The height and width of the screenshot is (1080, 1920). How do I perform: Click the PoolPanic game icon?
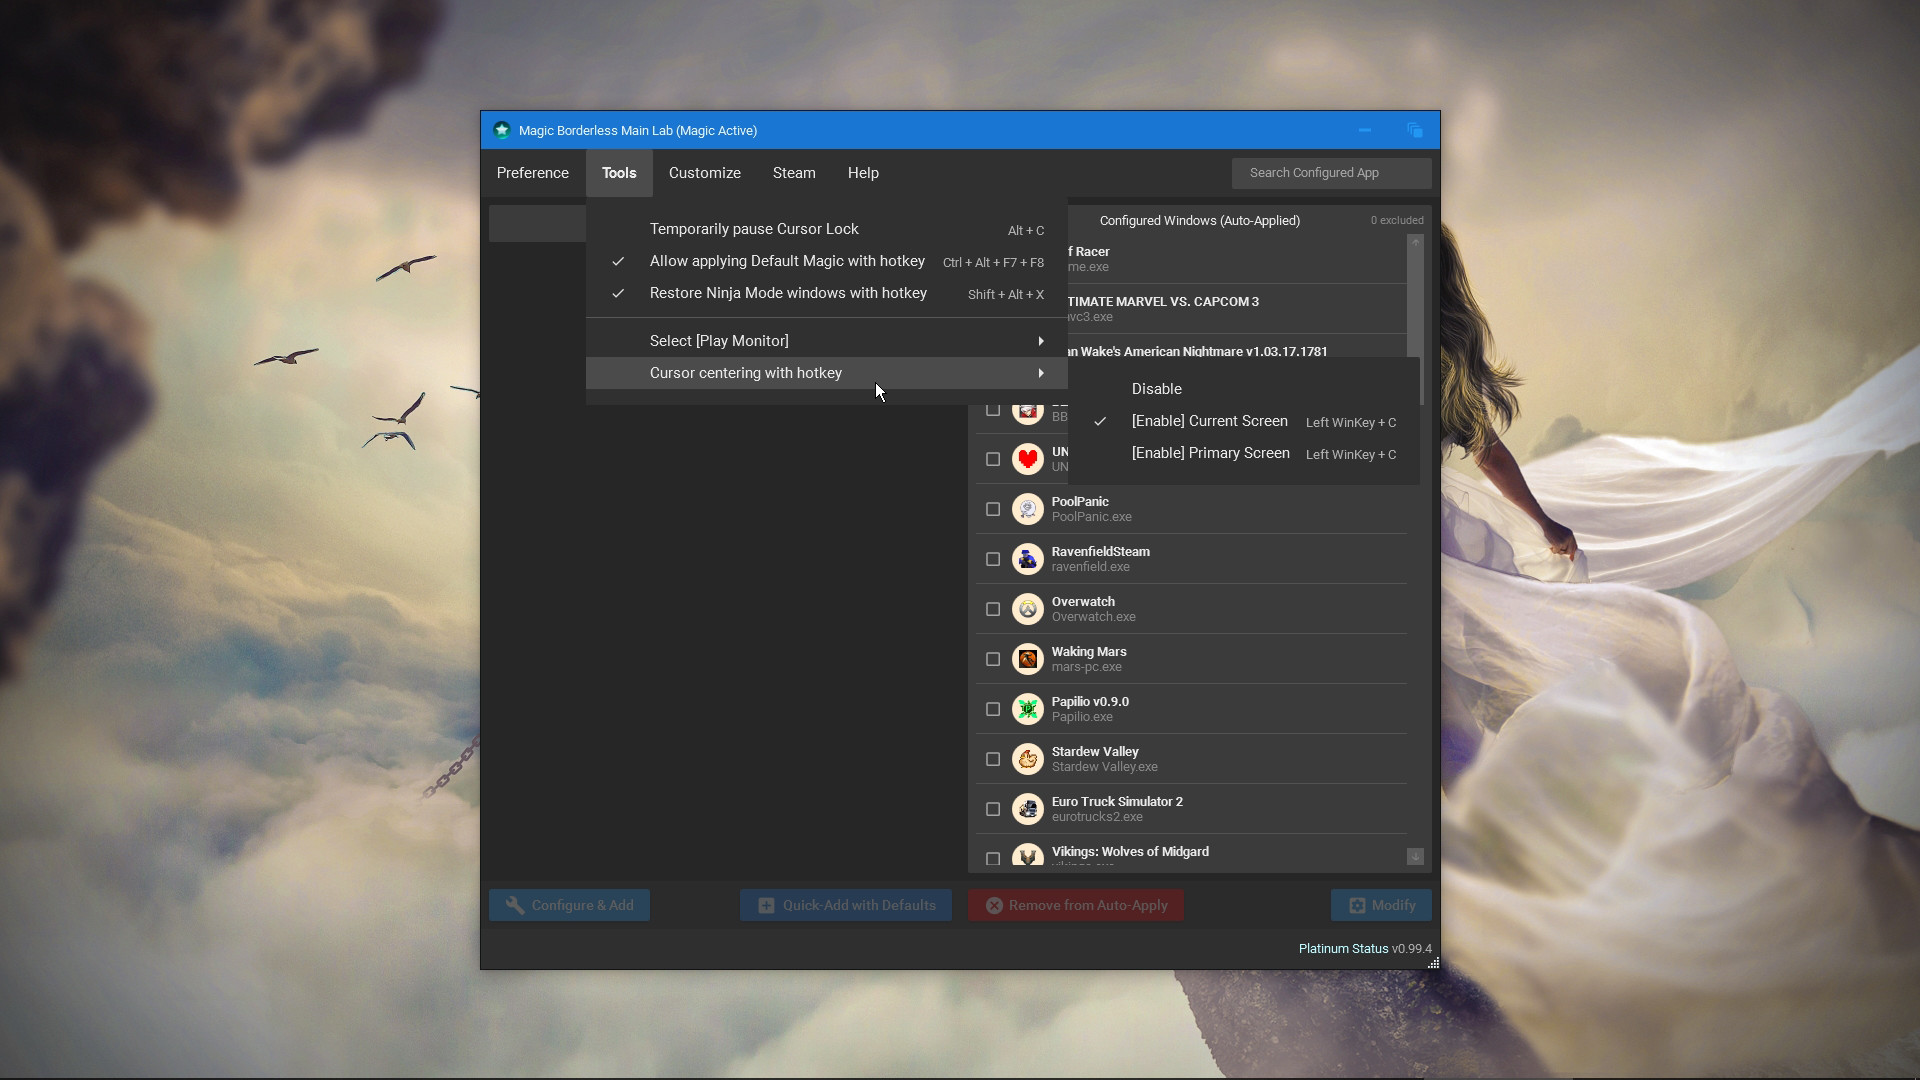(1028, 508)
